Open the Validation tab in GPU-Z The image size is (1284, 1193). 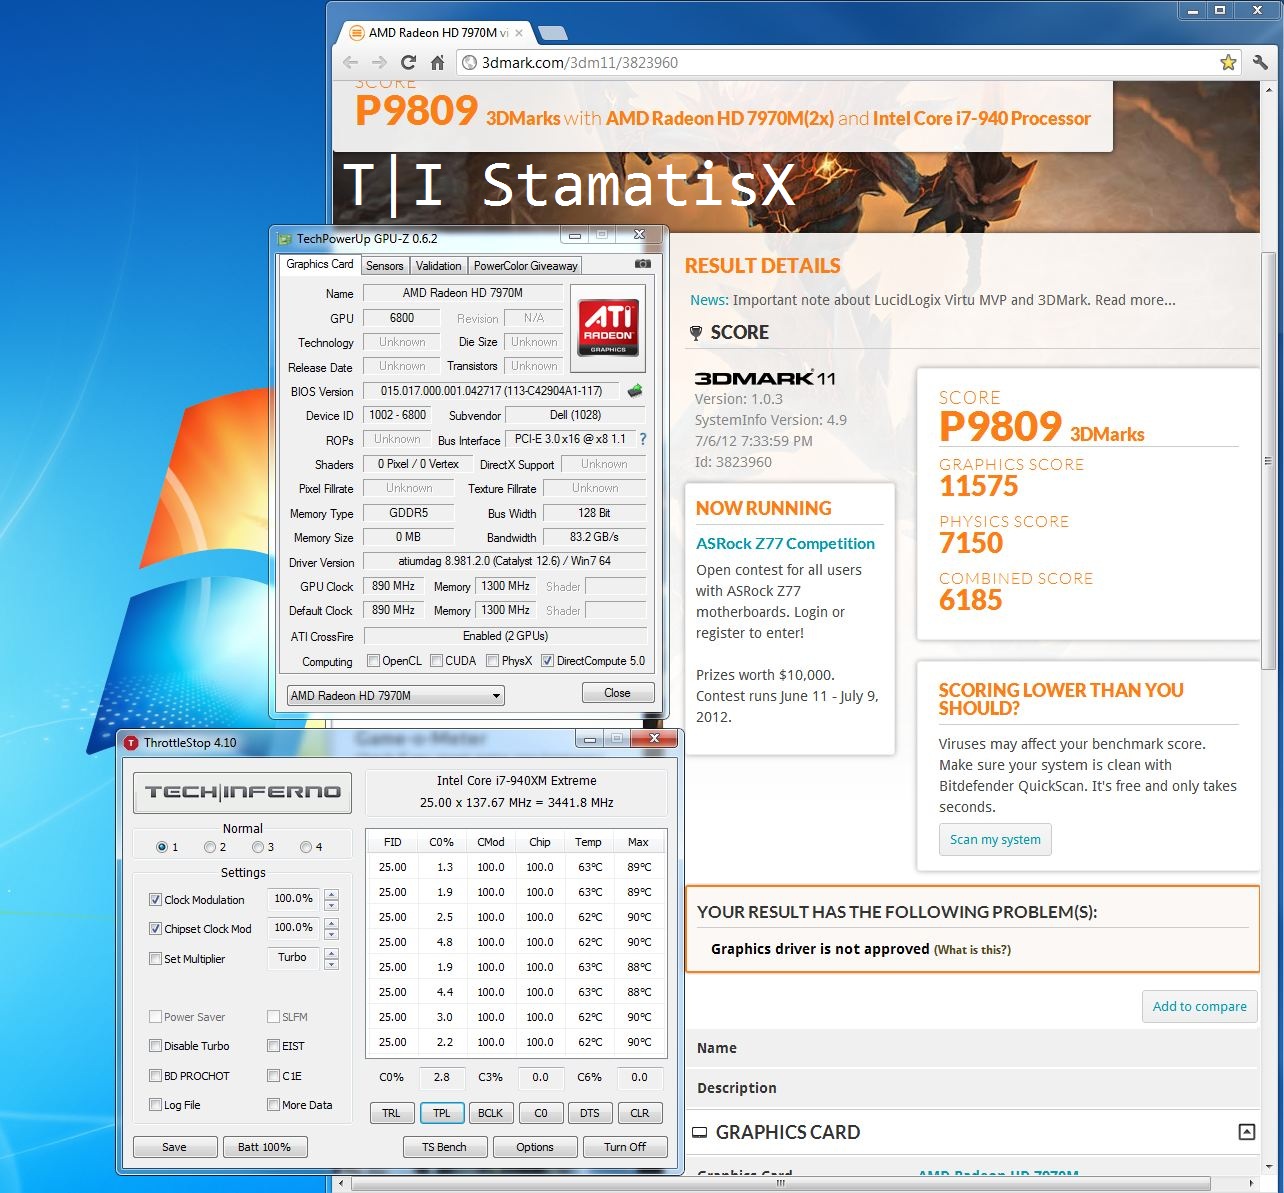pos(439,266)
